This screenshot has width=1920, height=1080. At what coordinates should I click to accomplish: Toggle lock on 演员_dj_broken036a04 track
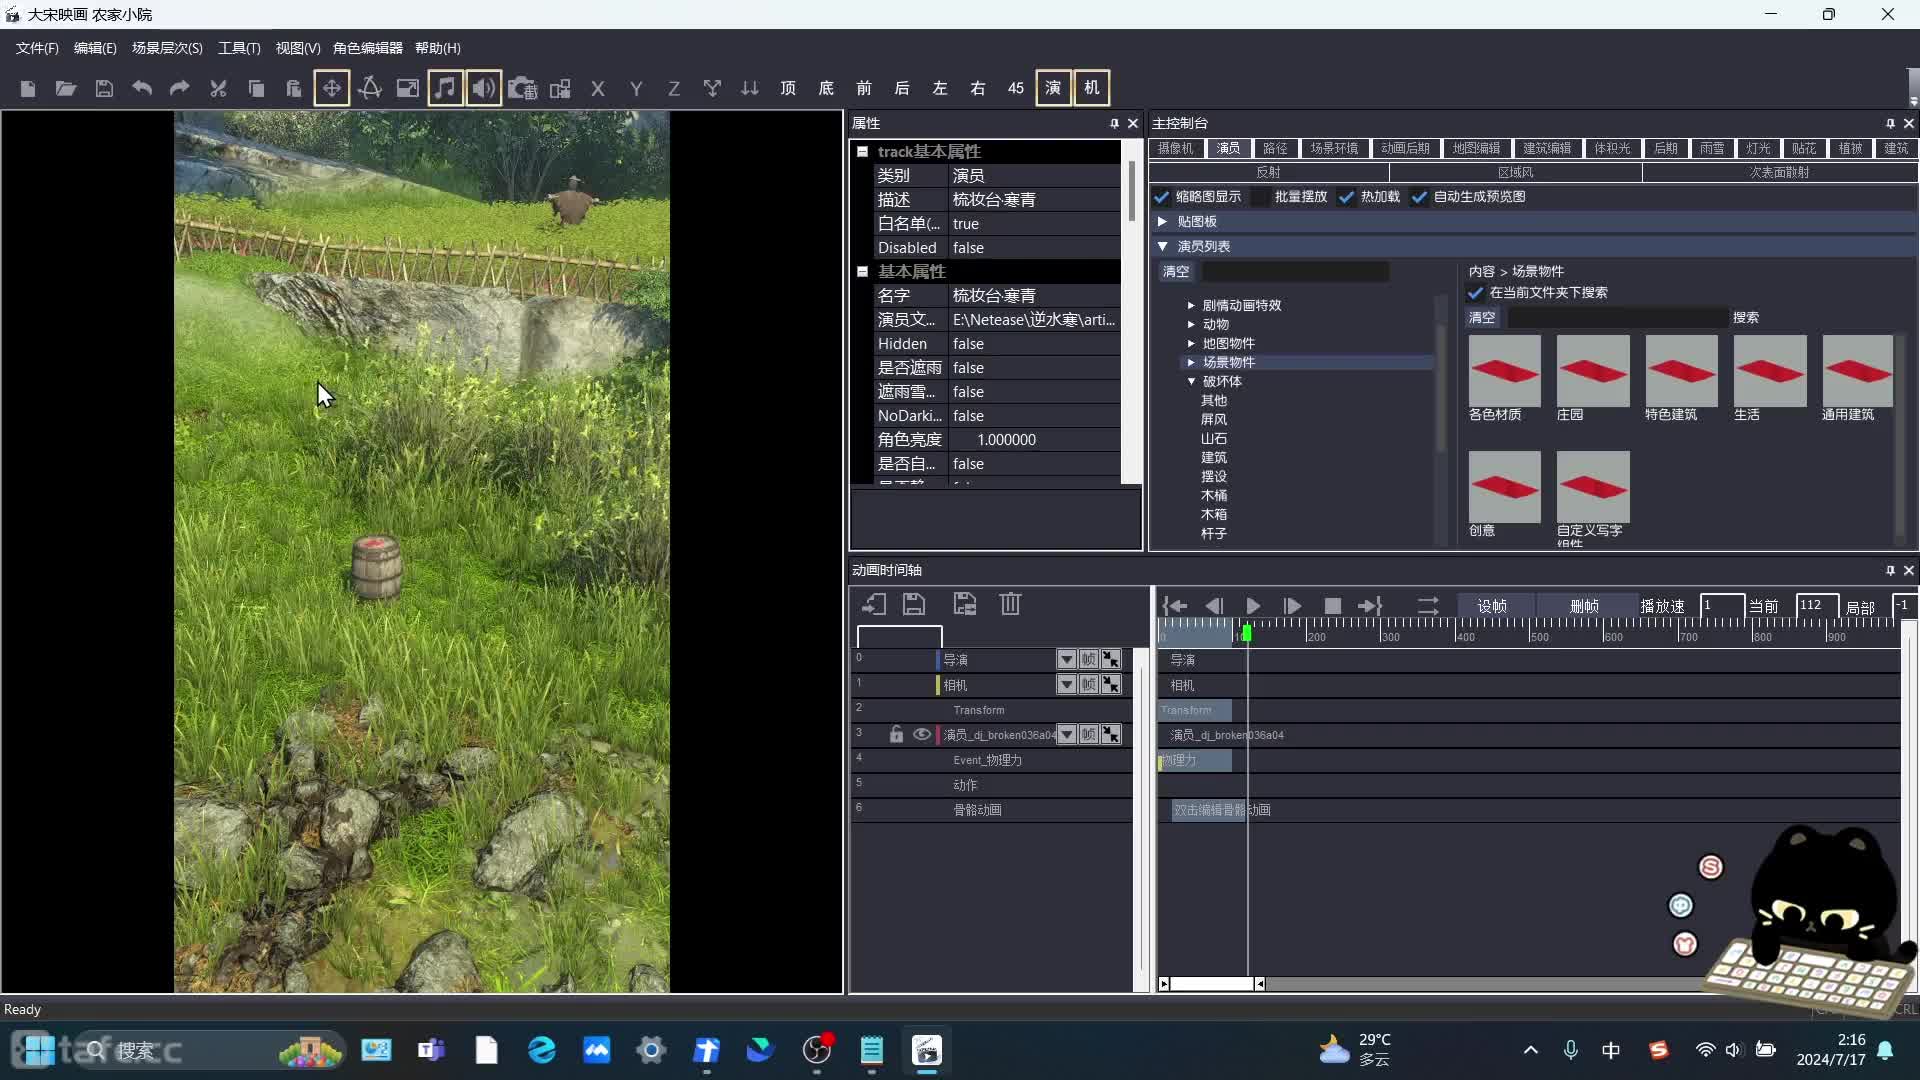[896, 735]
